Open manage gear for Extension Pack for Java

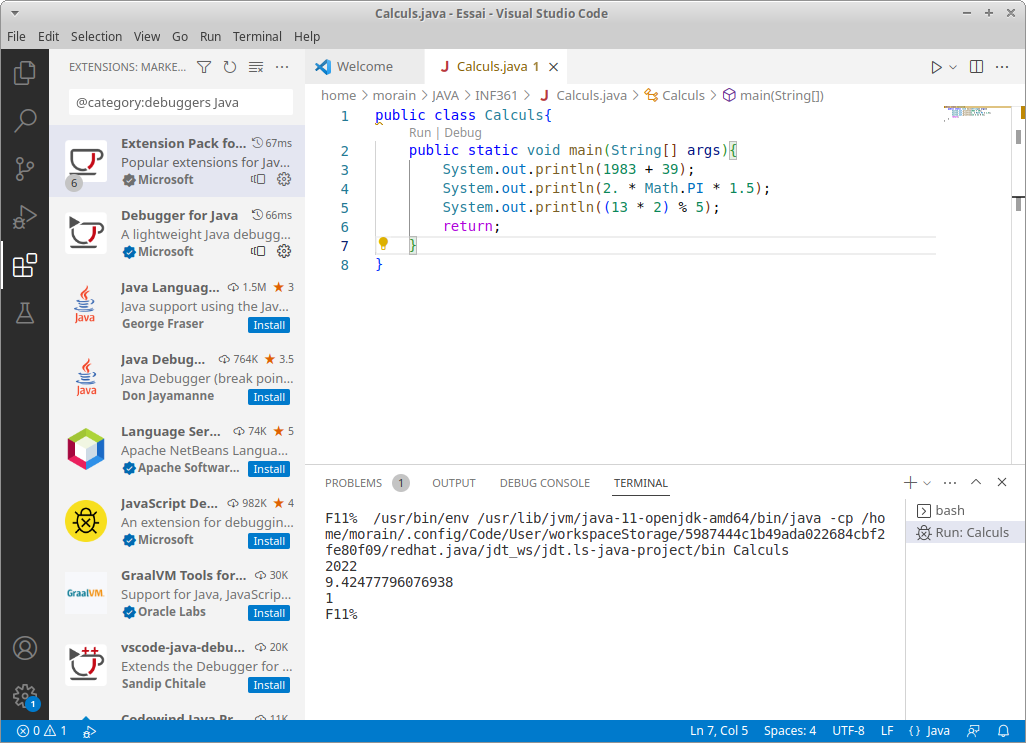tap(284, 179)
